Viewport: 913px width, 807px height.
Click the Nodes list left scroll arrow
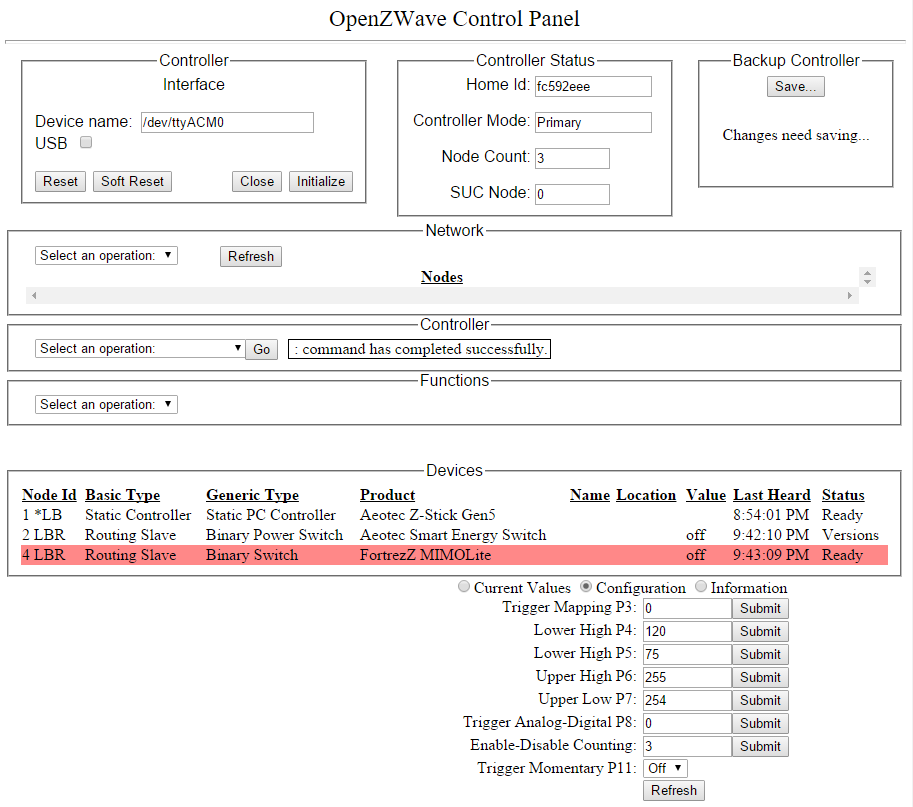[x=34, y=295]
